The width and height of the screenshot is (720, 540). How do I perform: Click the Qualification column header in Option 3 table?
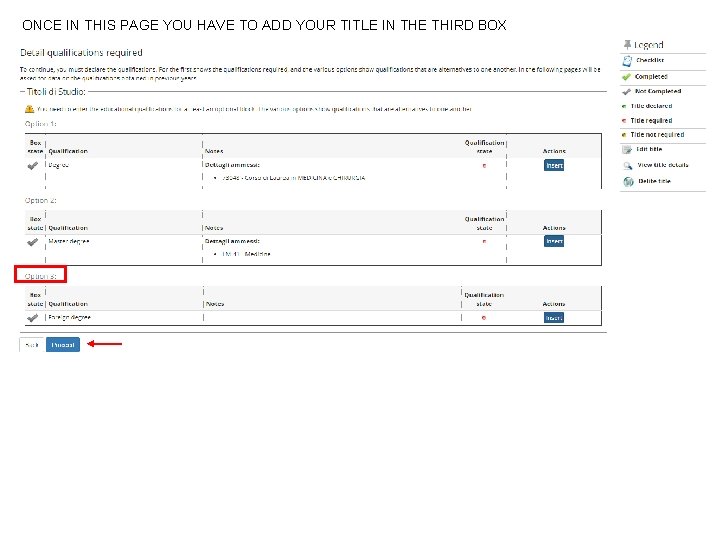point(68,304)
